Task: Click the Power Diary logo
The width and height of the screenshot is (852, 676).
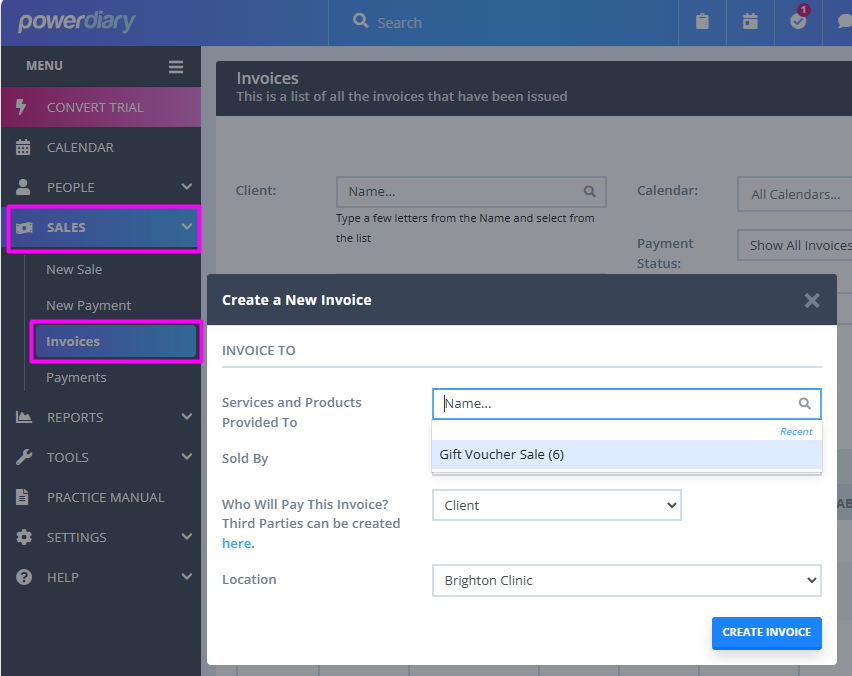Action: pos(77,22)
